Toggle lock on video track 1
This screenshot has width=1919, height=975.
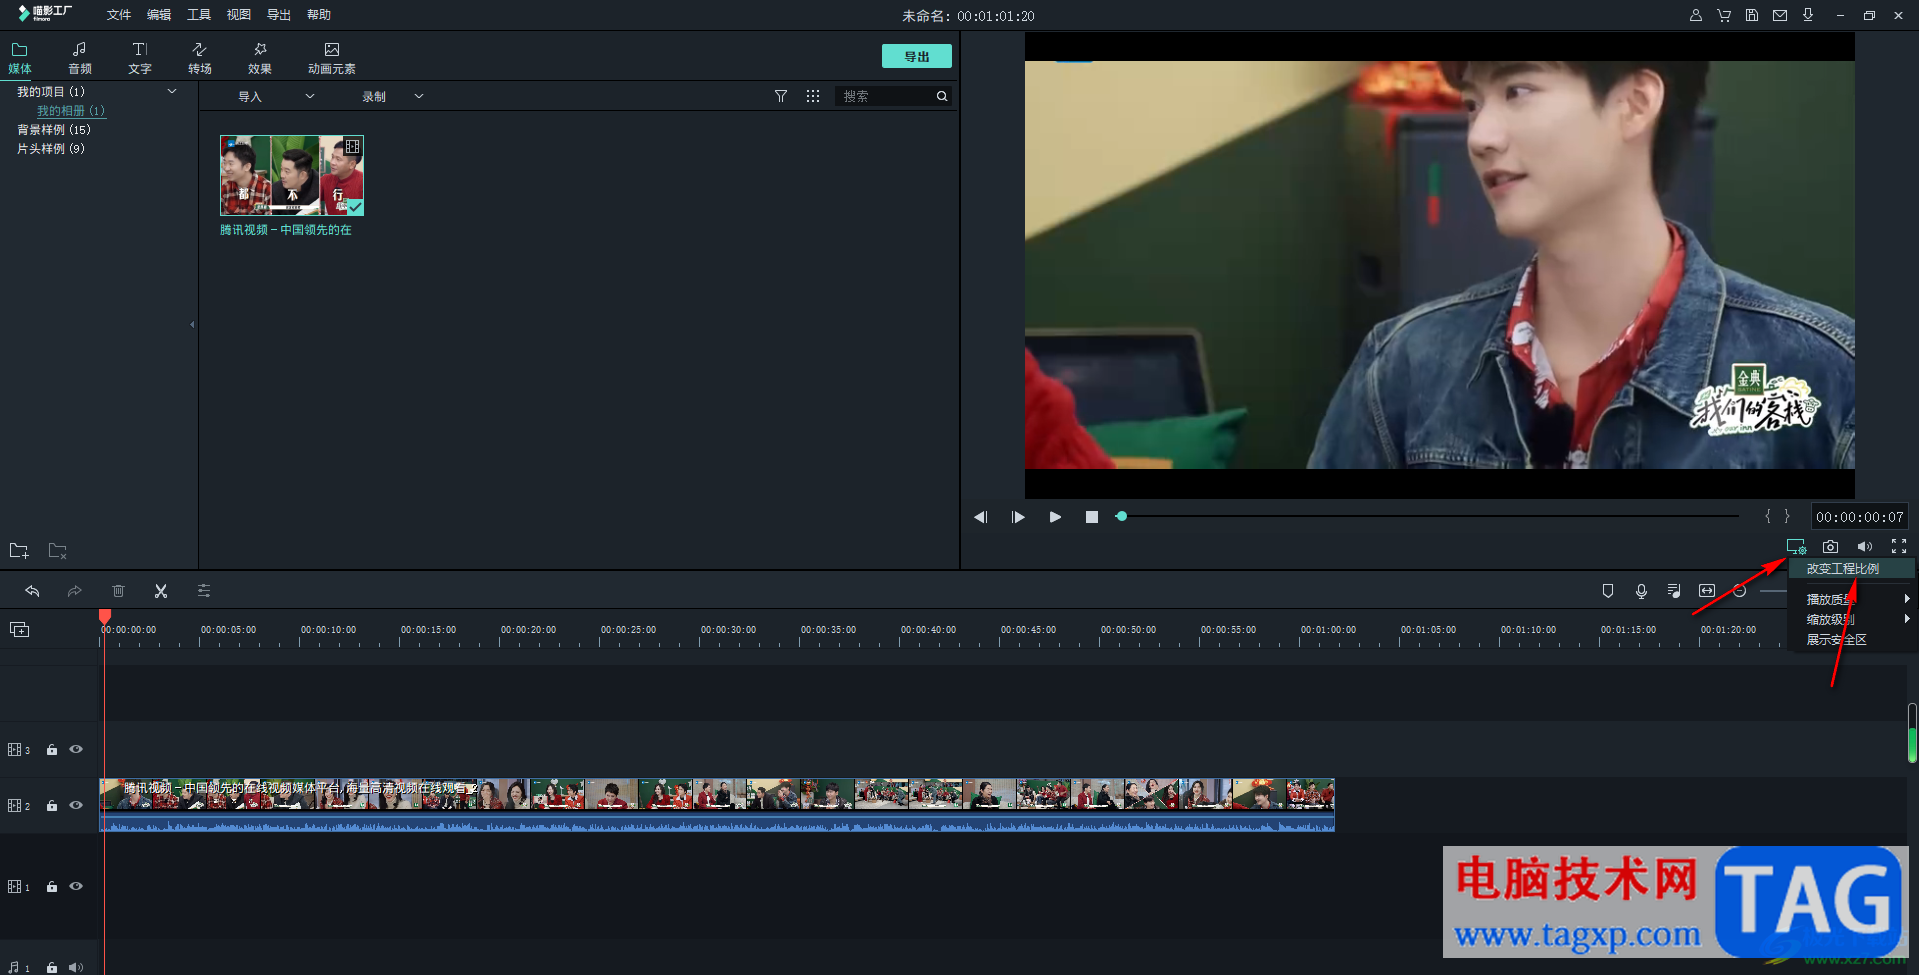coord(52,886)
